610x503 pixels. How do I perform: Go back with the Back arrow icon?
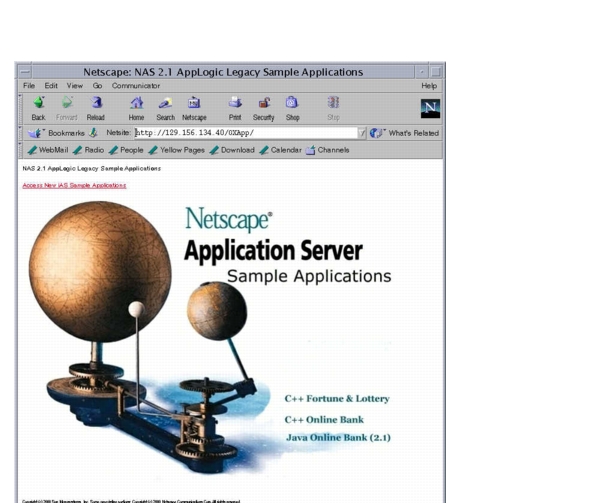39,103
